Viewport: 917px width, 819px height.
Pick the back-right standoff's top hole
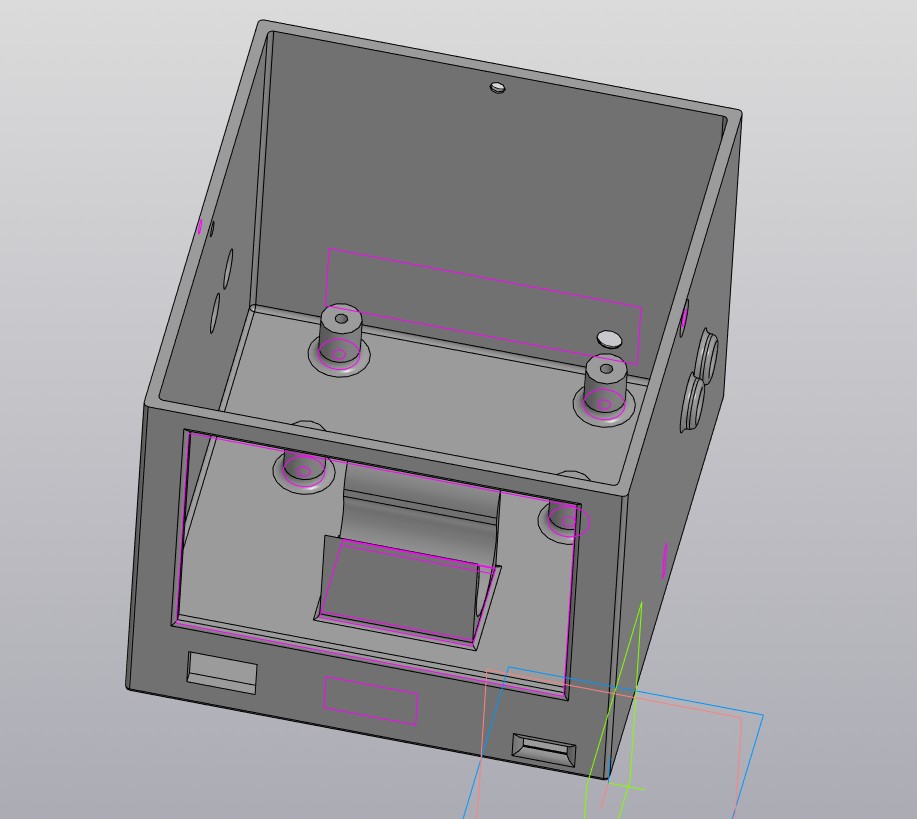tap(606, 369)
